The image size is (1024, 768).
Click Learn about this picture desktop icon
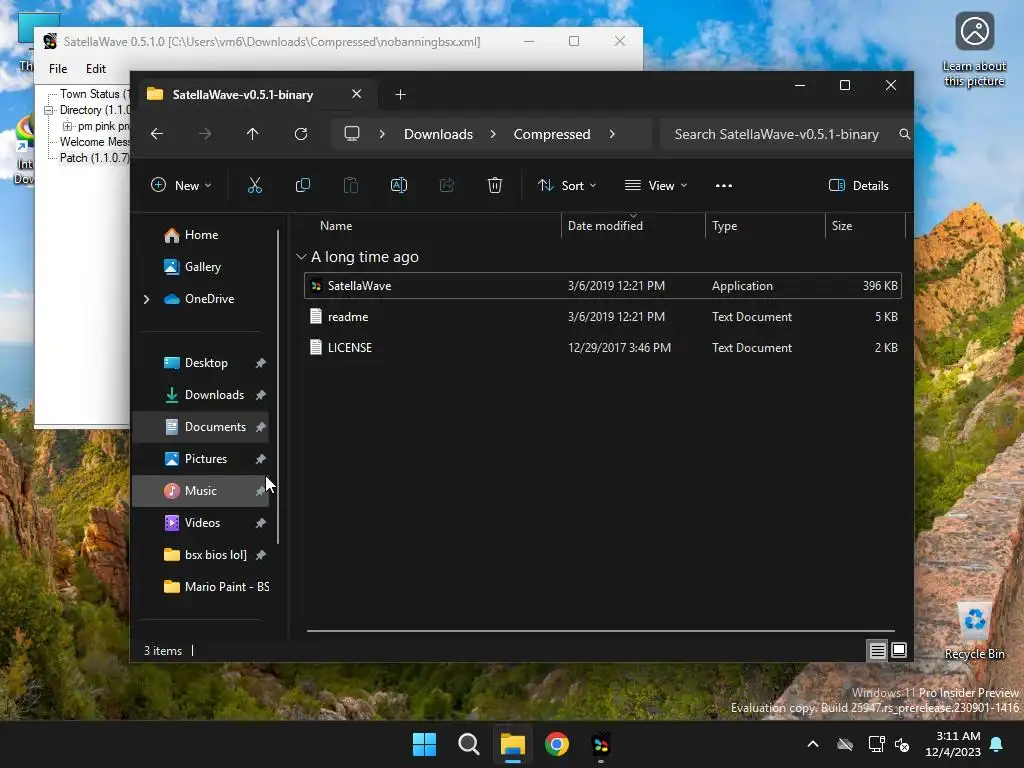(x=975, y=50)
